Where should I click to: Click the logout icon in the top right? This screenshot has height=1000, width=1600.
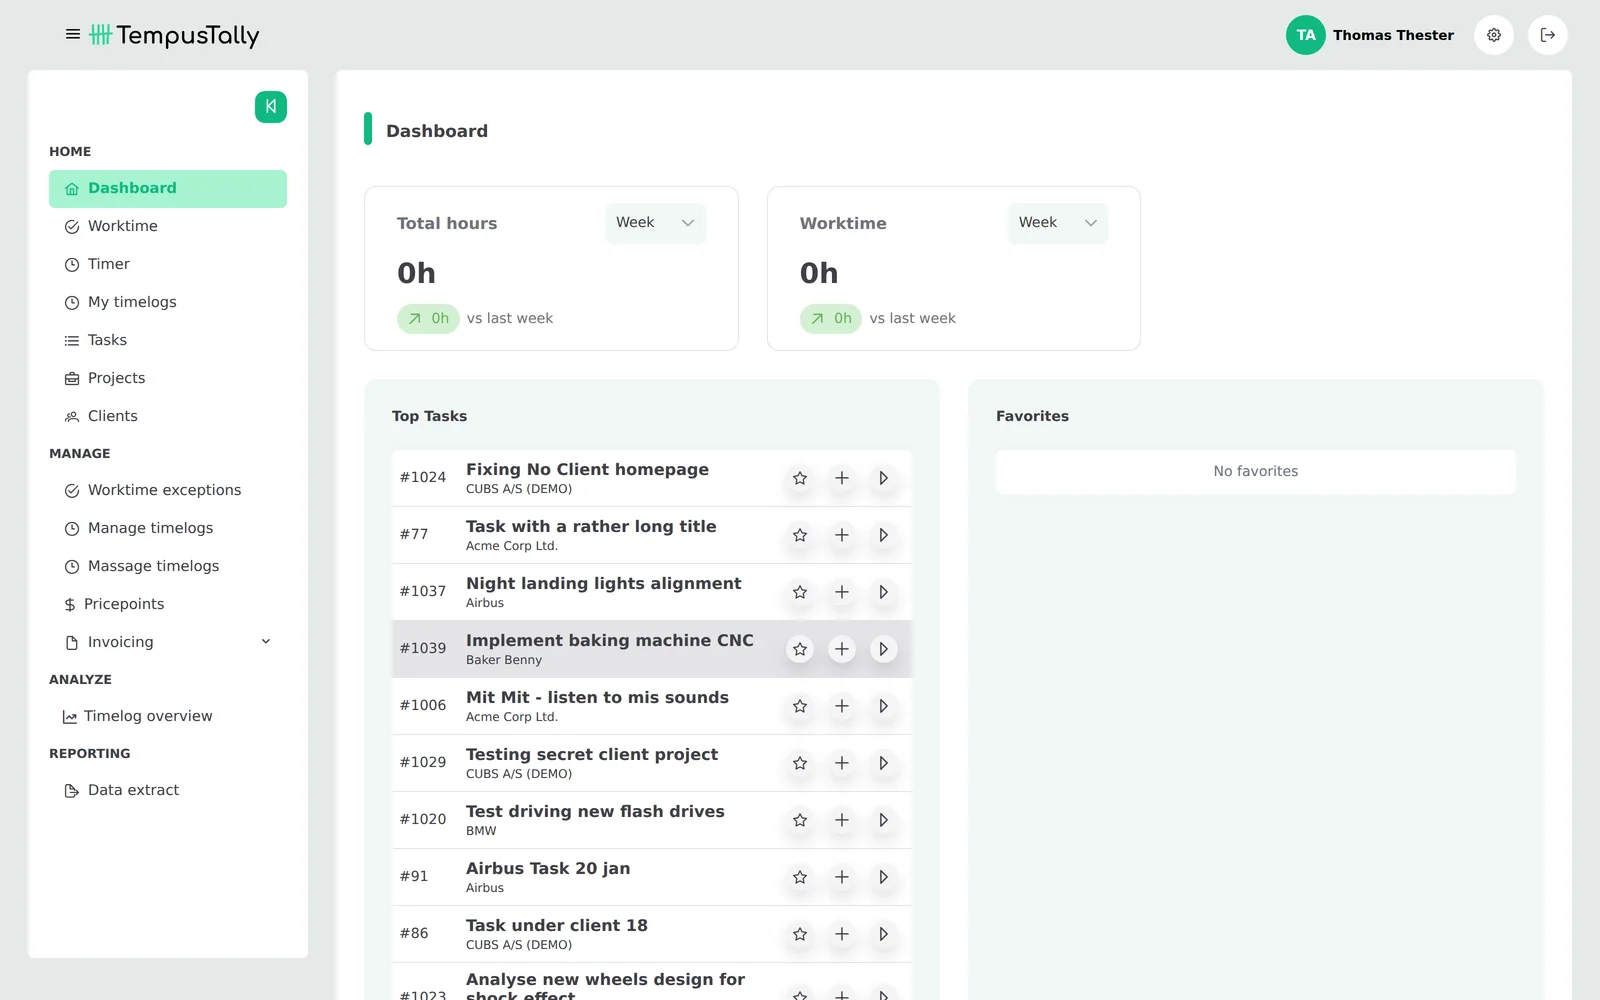1548,35
